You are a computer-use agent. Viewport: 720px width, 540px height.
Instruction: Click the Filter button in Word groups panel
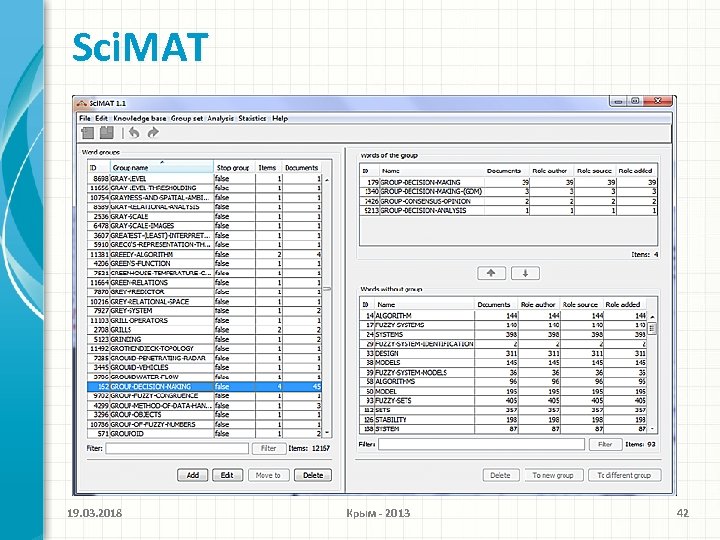(269, 449)
